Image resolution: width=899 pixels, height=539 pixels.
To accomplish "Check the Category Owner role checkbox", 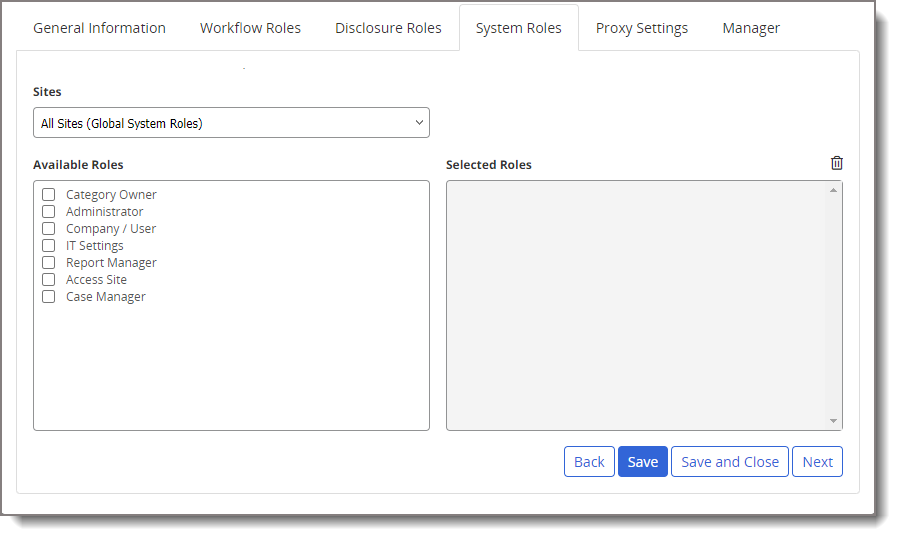I will [48, 195].
